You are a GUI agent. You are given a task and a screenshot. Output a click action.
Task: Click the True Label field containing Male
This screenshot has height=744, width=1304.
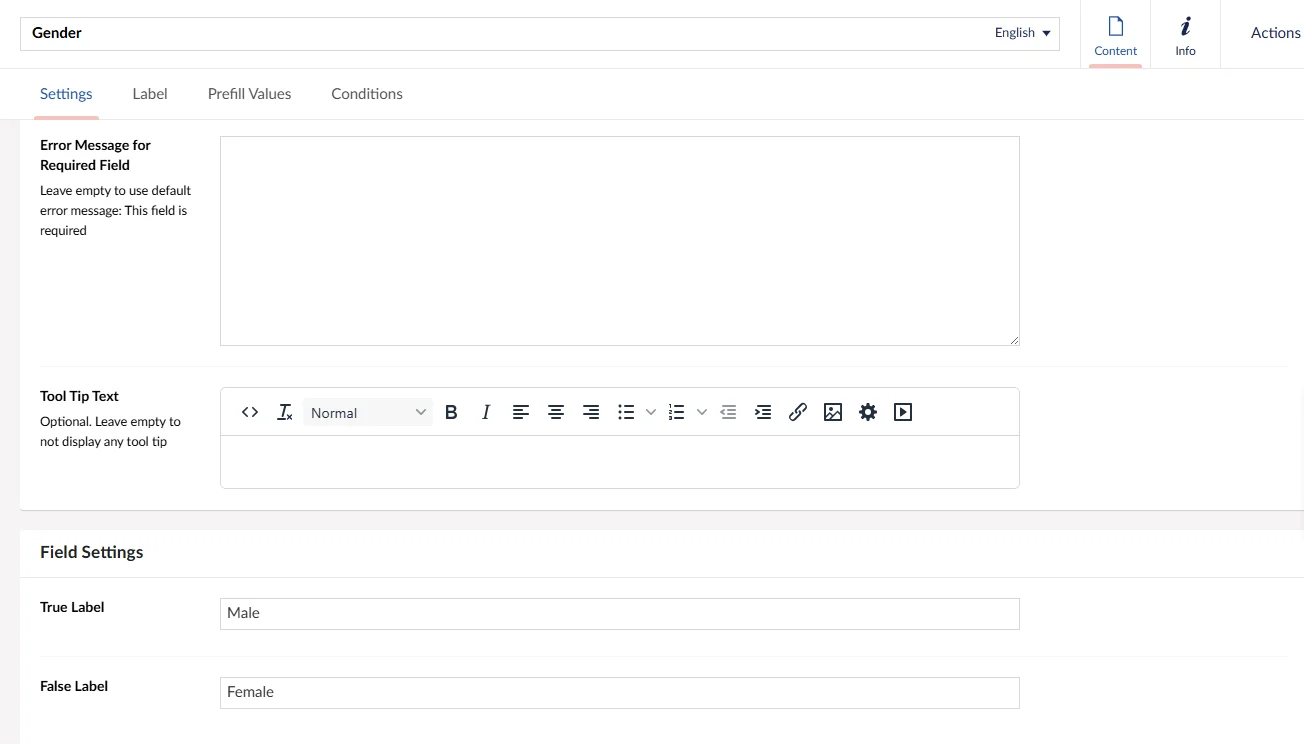tap(619, 614)
